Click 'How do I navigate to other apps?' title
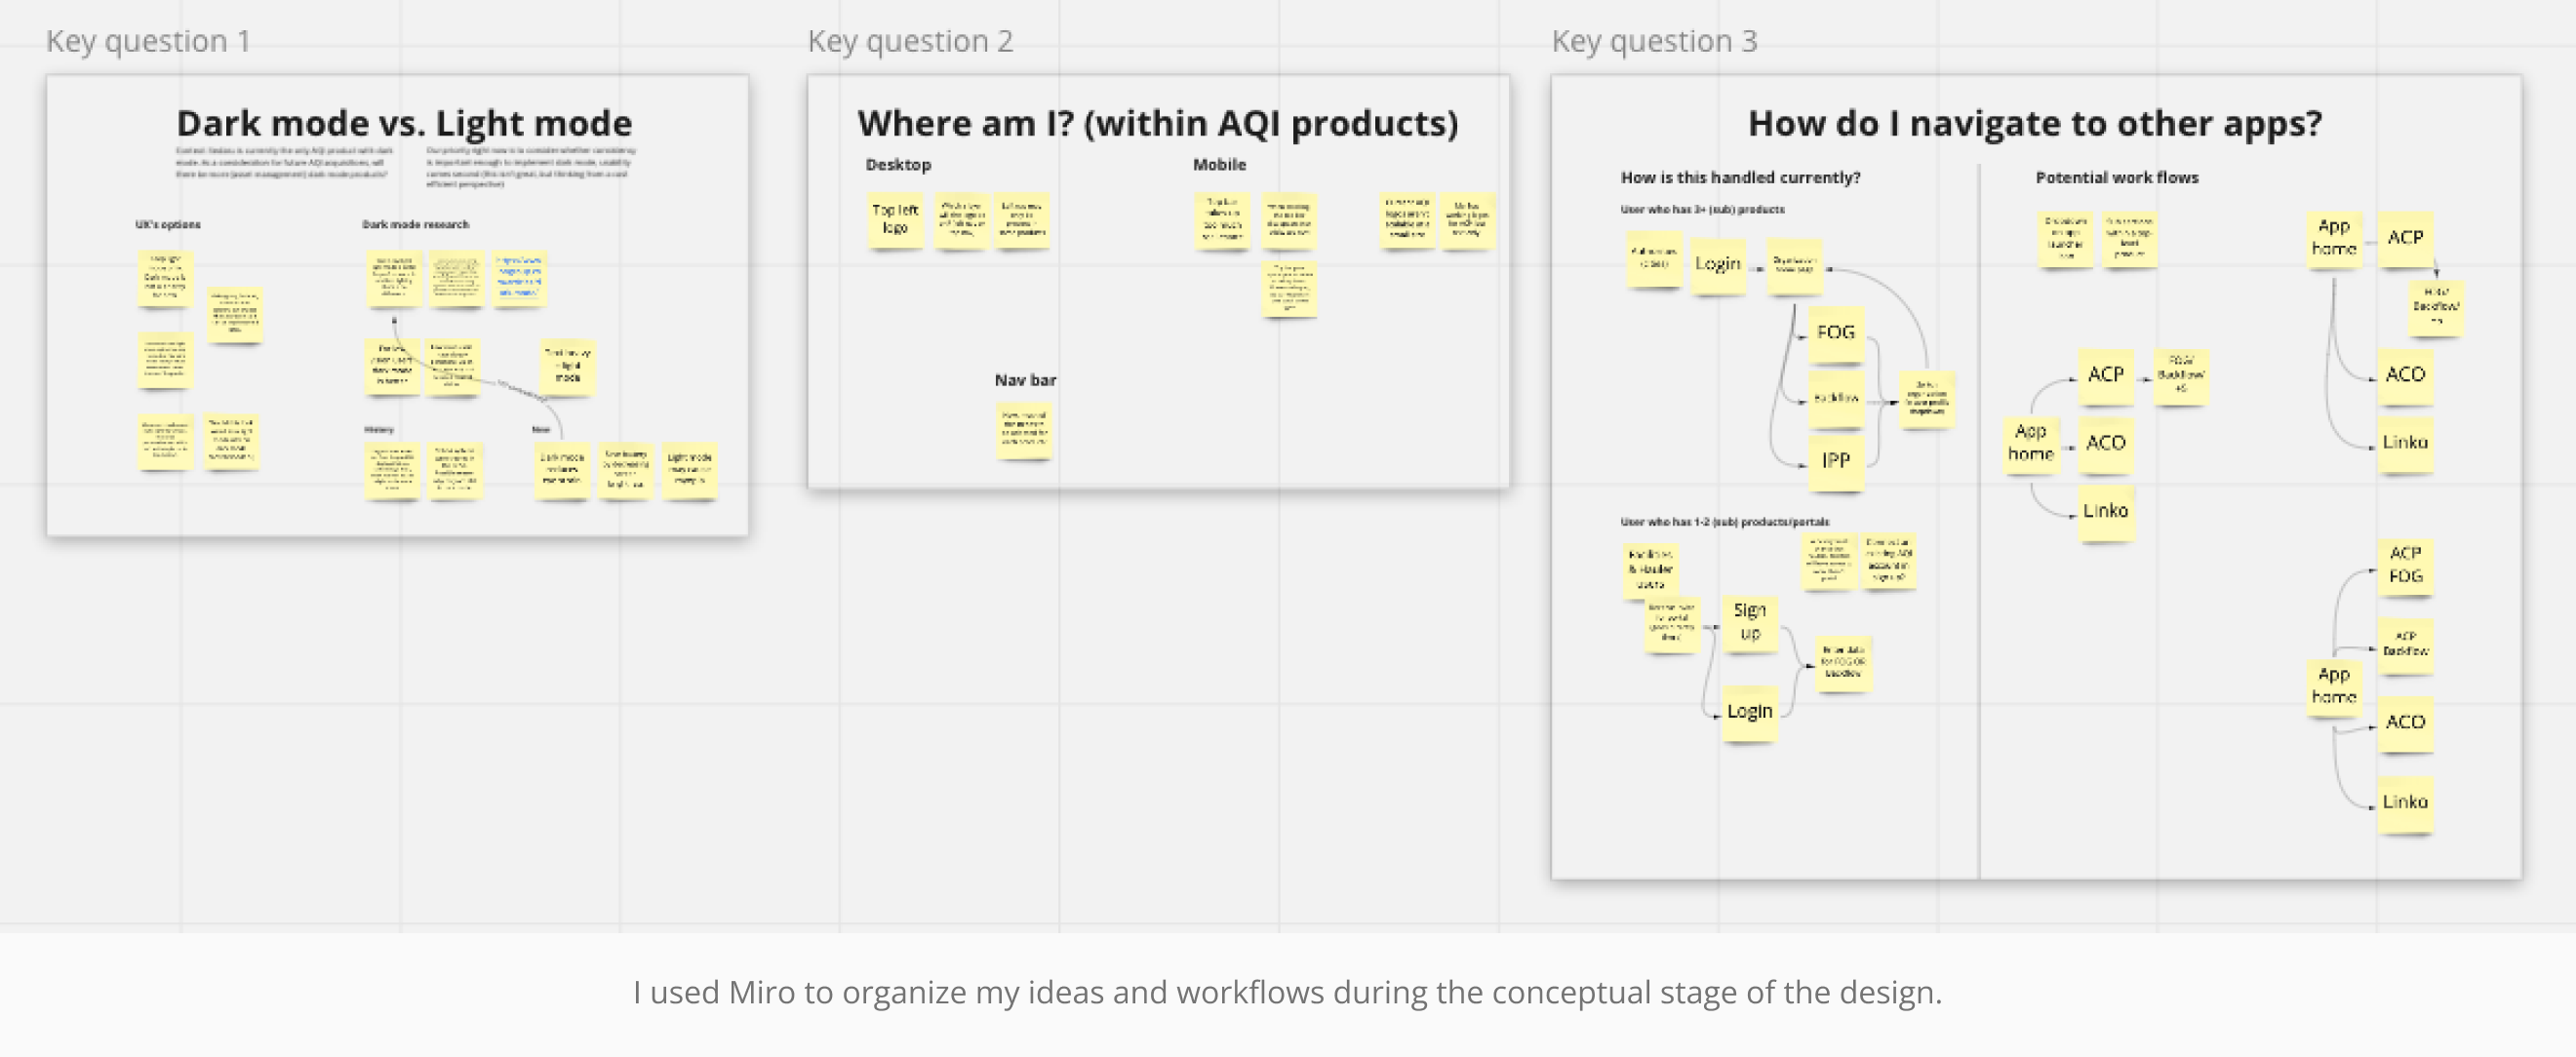This screenshot has height=1057, width=2576. pos(2034,124)
